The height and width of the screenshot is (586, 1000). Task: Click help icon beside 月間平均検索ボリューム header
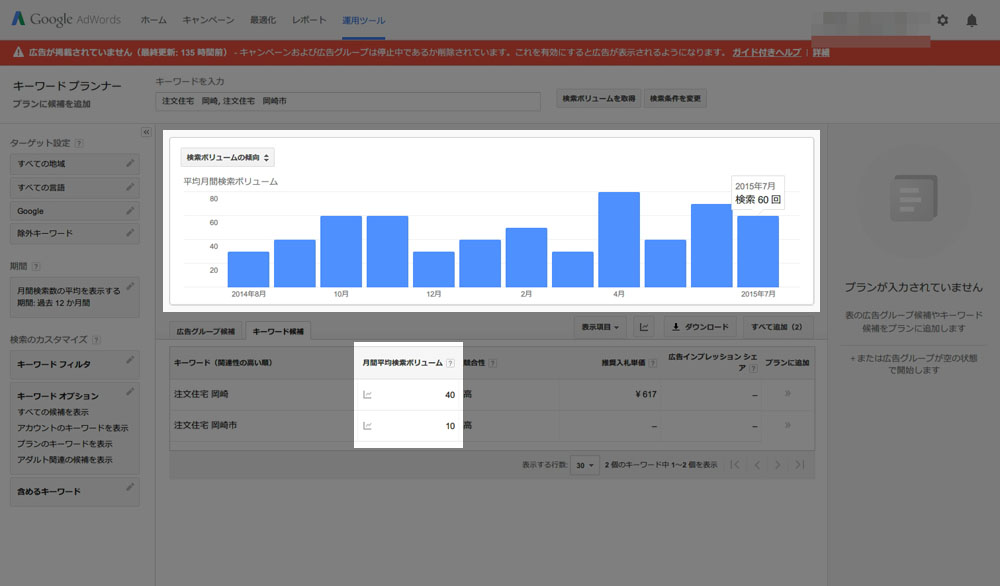pyautogui.click(x=450, y=363)
